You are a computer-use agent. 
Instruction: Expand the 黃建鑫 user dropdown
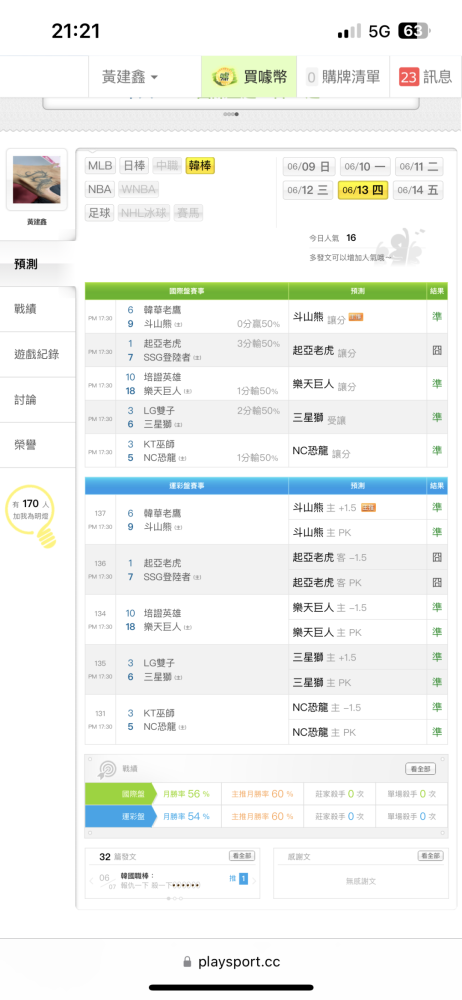tap(130, 77)
